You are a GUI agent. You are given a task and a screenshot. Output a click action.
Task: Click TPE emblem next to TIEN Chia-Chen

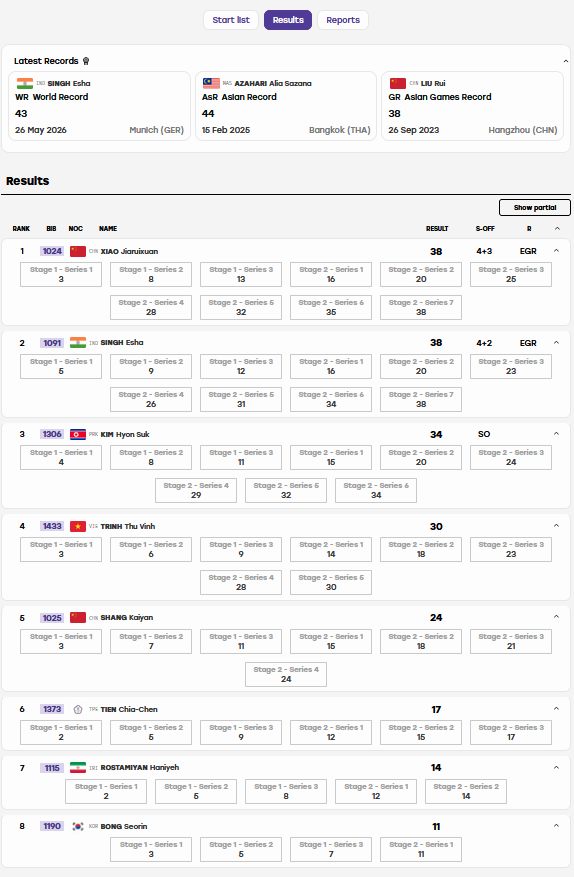click(x=78, y=709)
